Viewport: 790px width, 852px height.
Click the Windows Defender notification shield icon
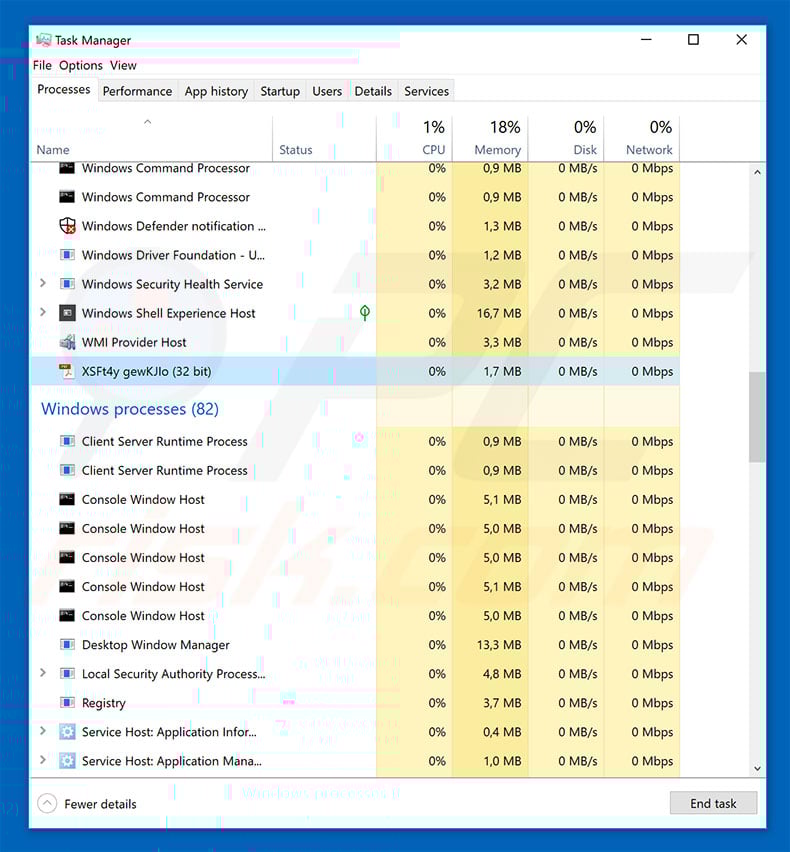67,225
